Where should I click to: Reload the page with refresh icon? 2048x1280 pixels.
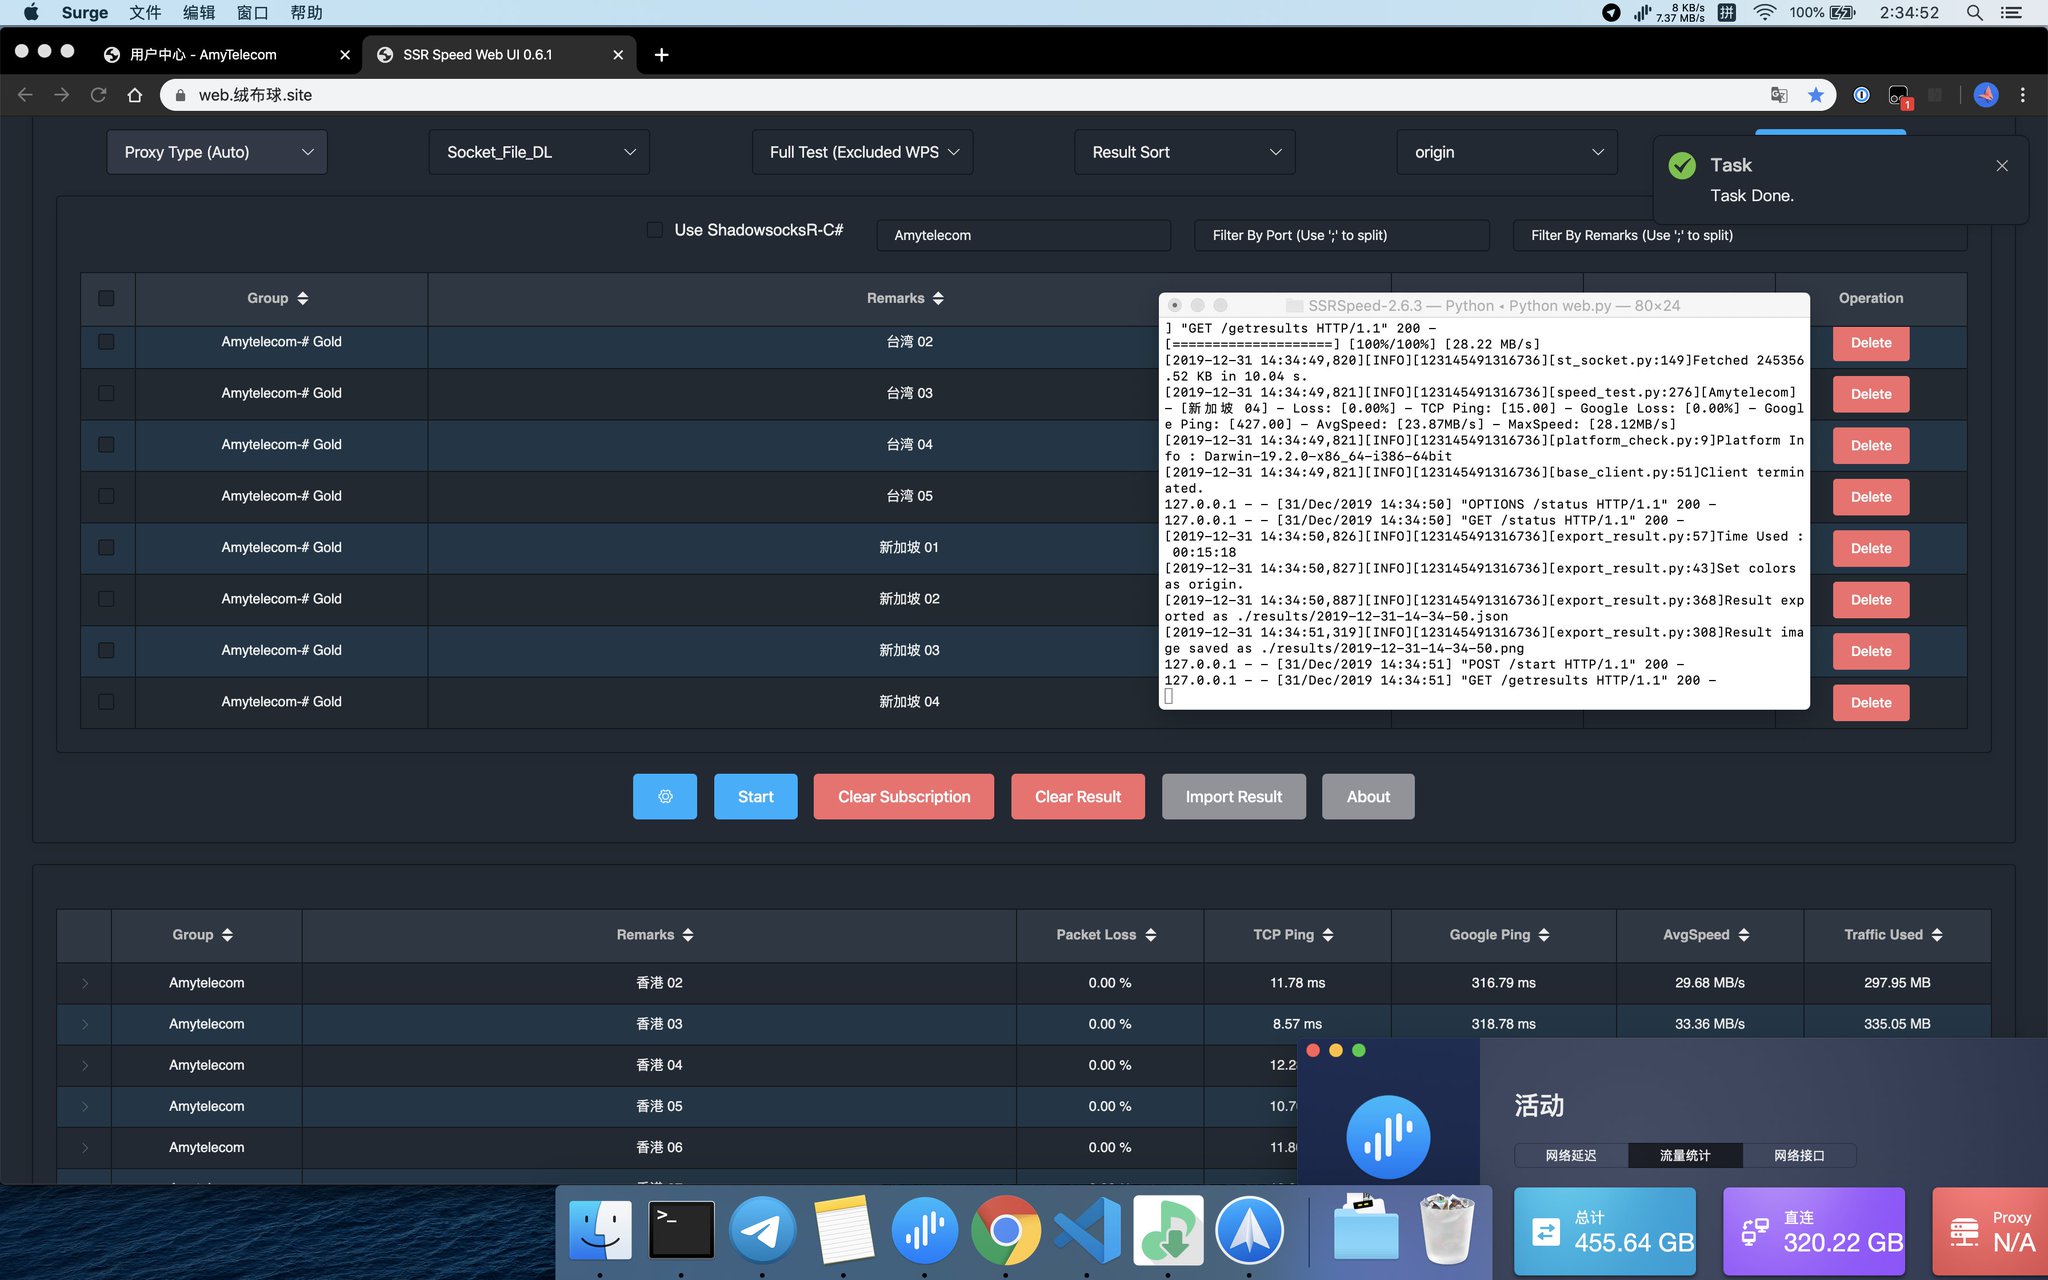(98, 95)
